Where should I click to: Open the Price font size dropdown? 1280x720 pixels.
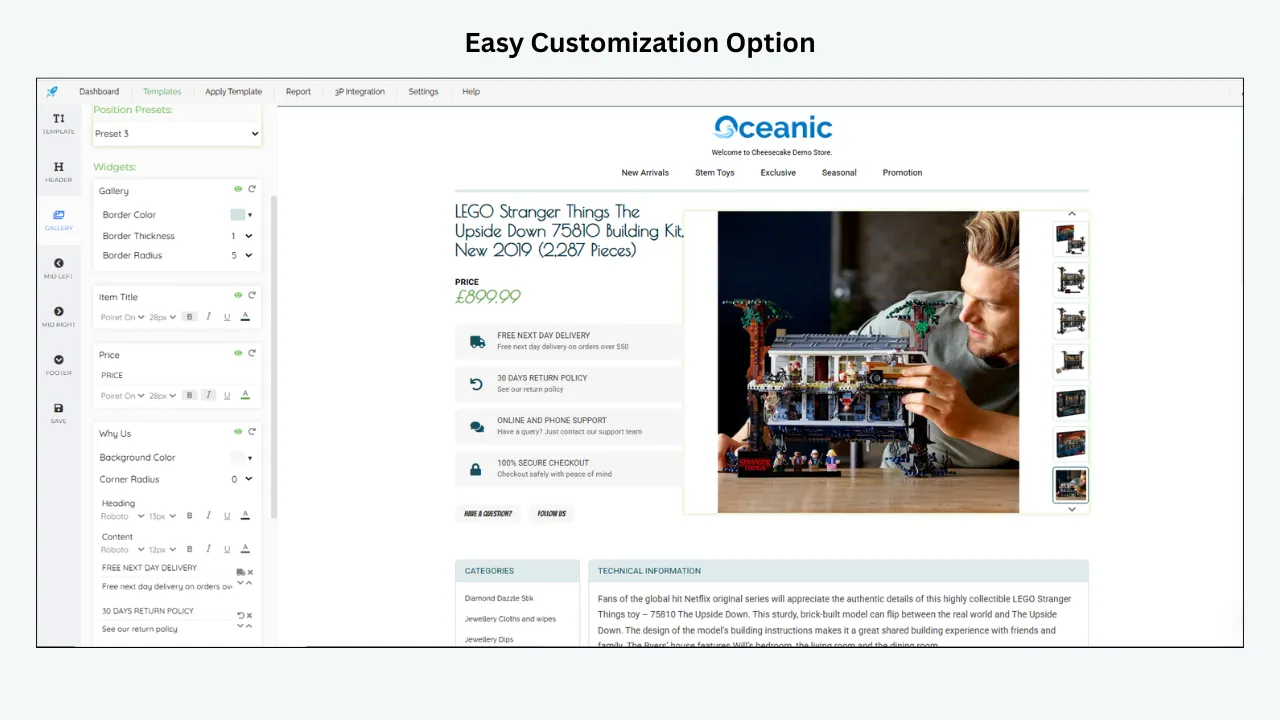(x=162, y=395)
